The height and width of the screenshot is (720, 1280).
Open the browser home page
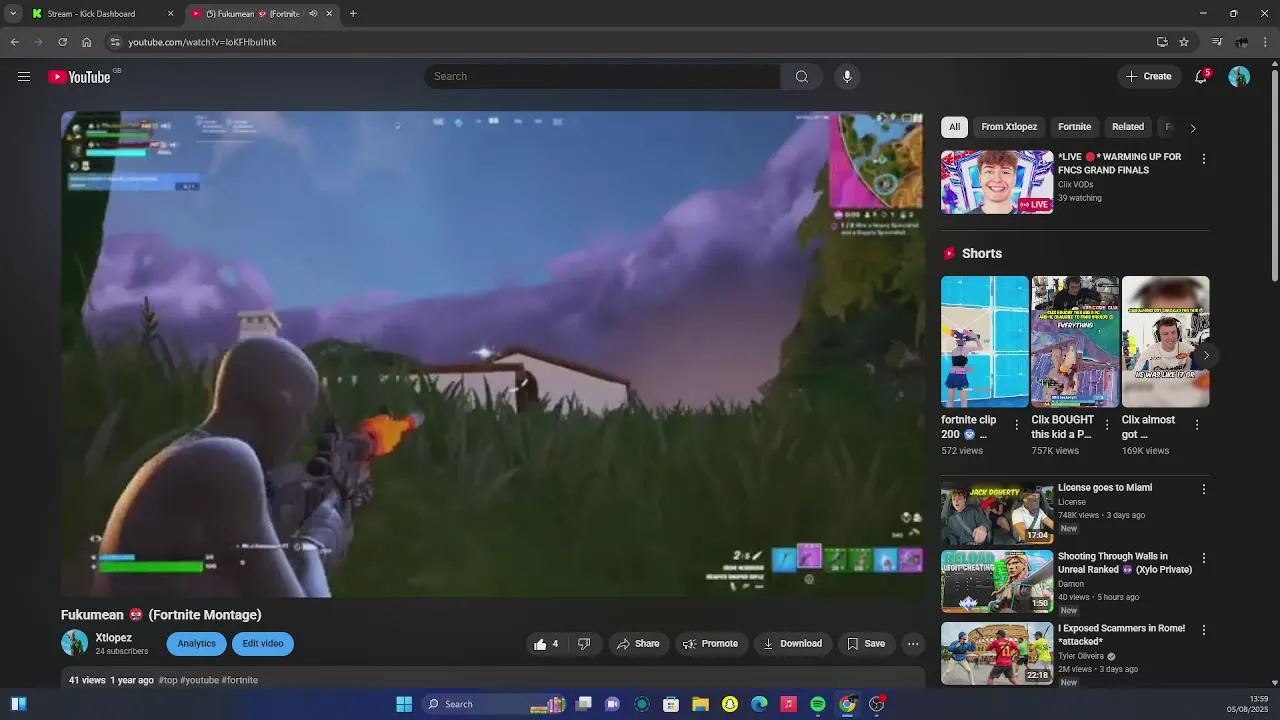click(x=87, y=42)
